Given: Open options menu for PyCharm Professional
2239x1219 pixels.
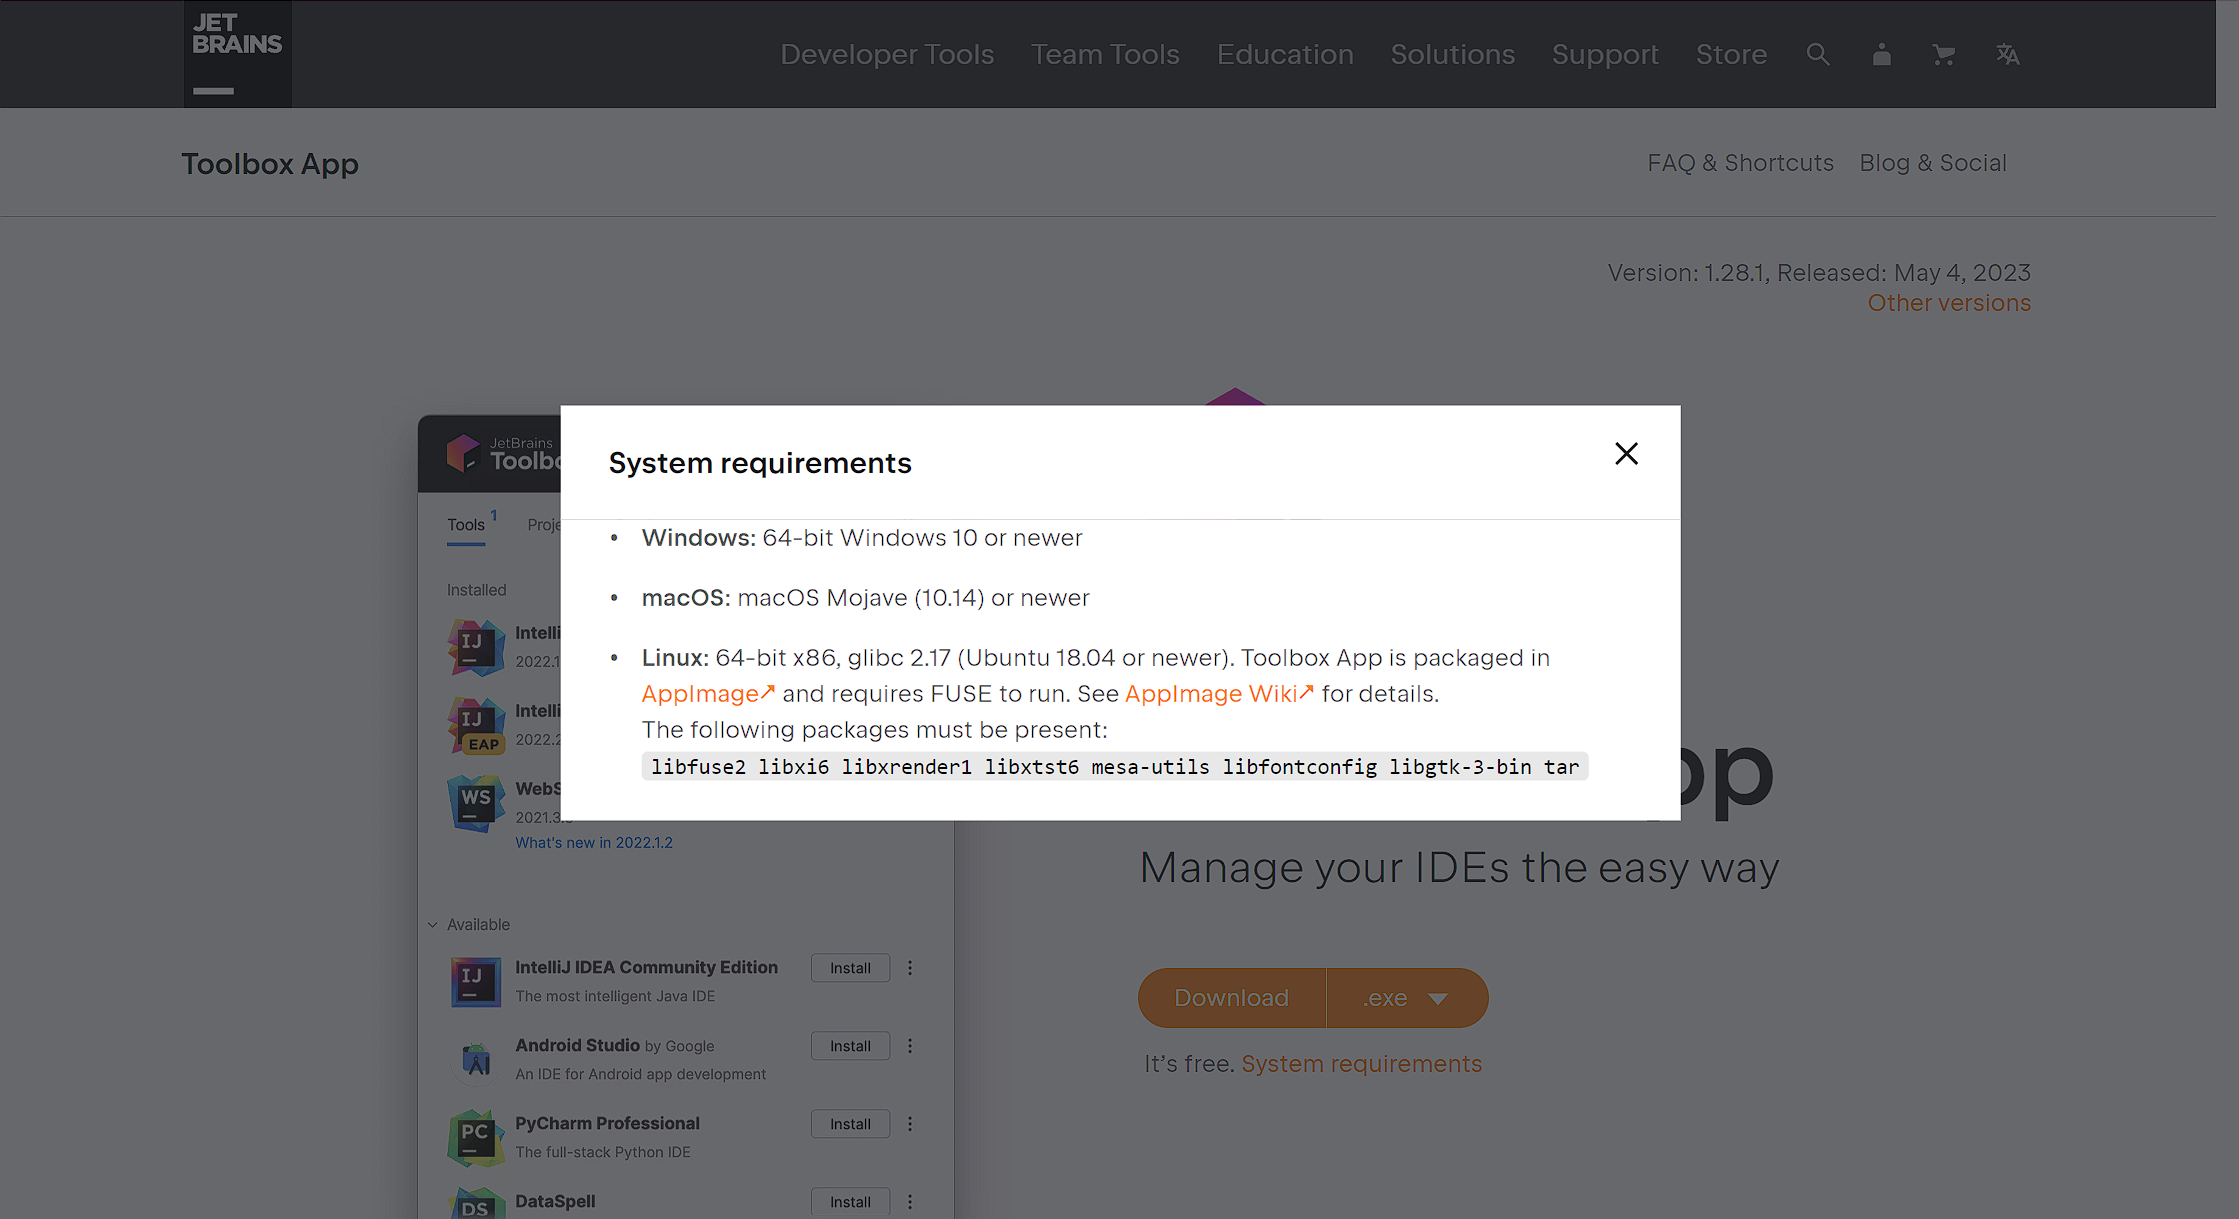Looking at the screenshot, I should pyautogui.click(x=910, y=1123).
